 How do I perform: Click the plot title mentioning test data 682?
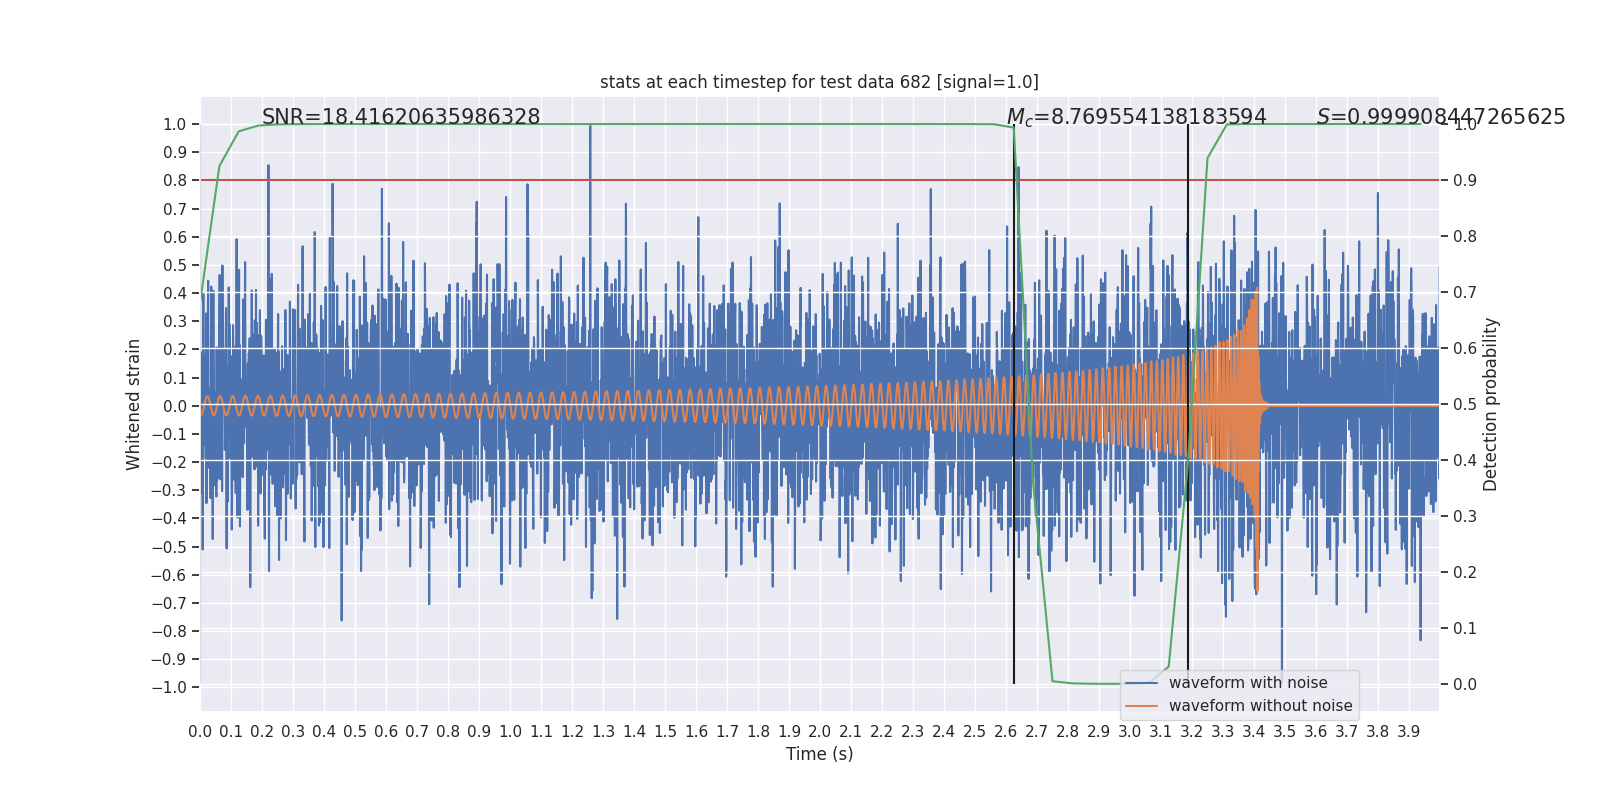tap(819, 82)
